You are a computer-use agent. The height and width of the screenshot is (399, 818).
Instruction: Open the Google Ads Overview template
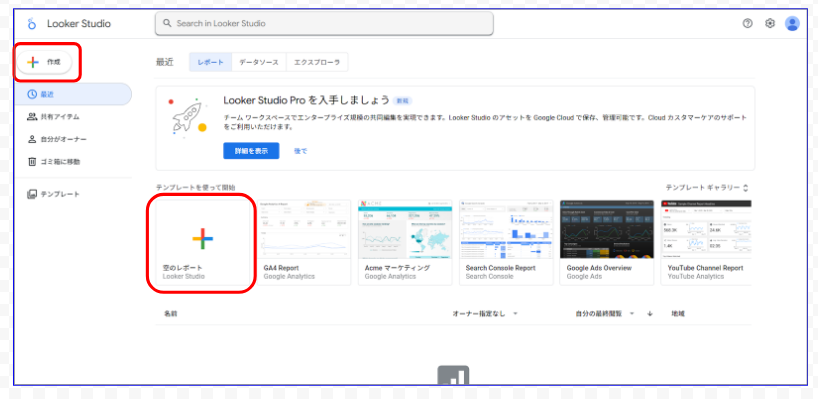click(x=607, y=242)
